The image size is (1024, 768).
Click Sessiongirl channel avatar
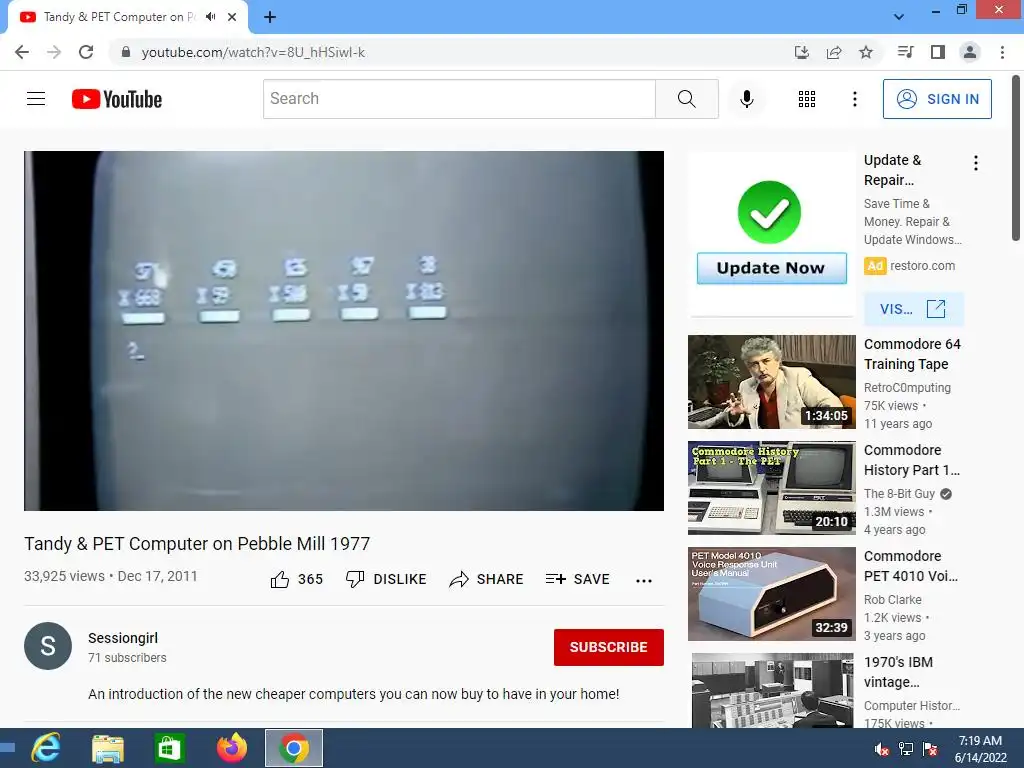pos(48,646)
